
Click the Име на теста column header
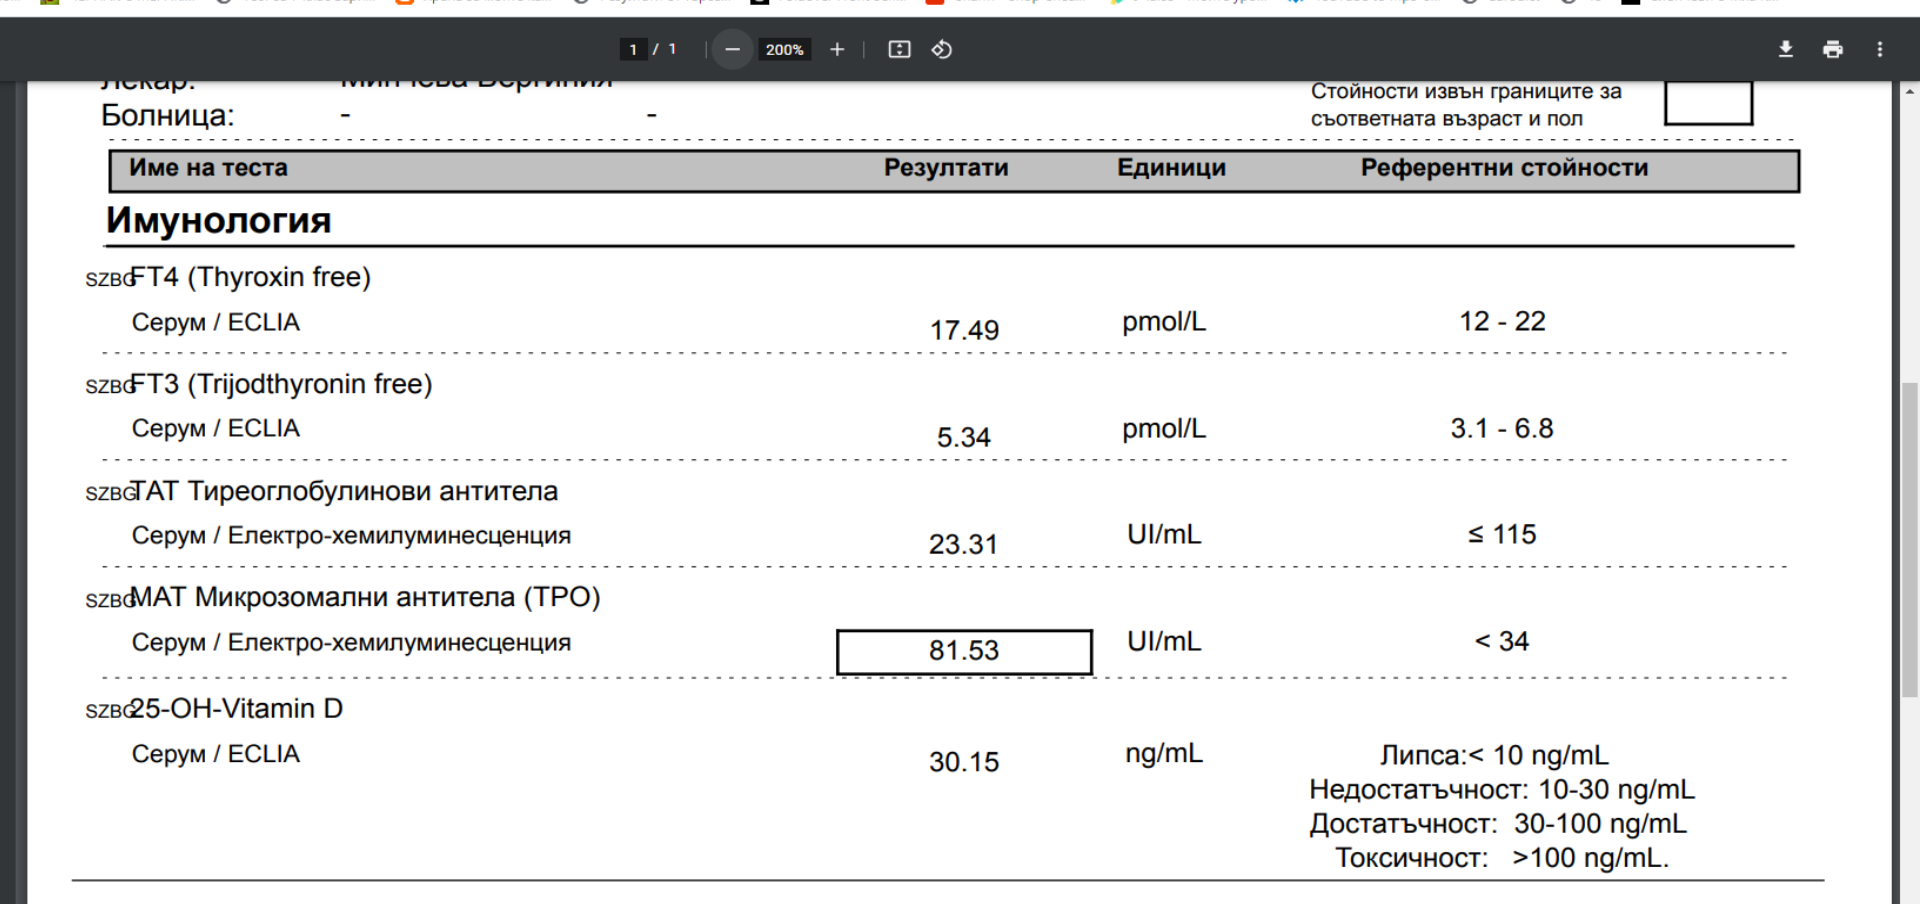208,168
